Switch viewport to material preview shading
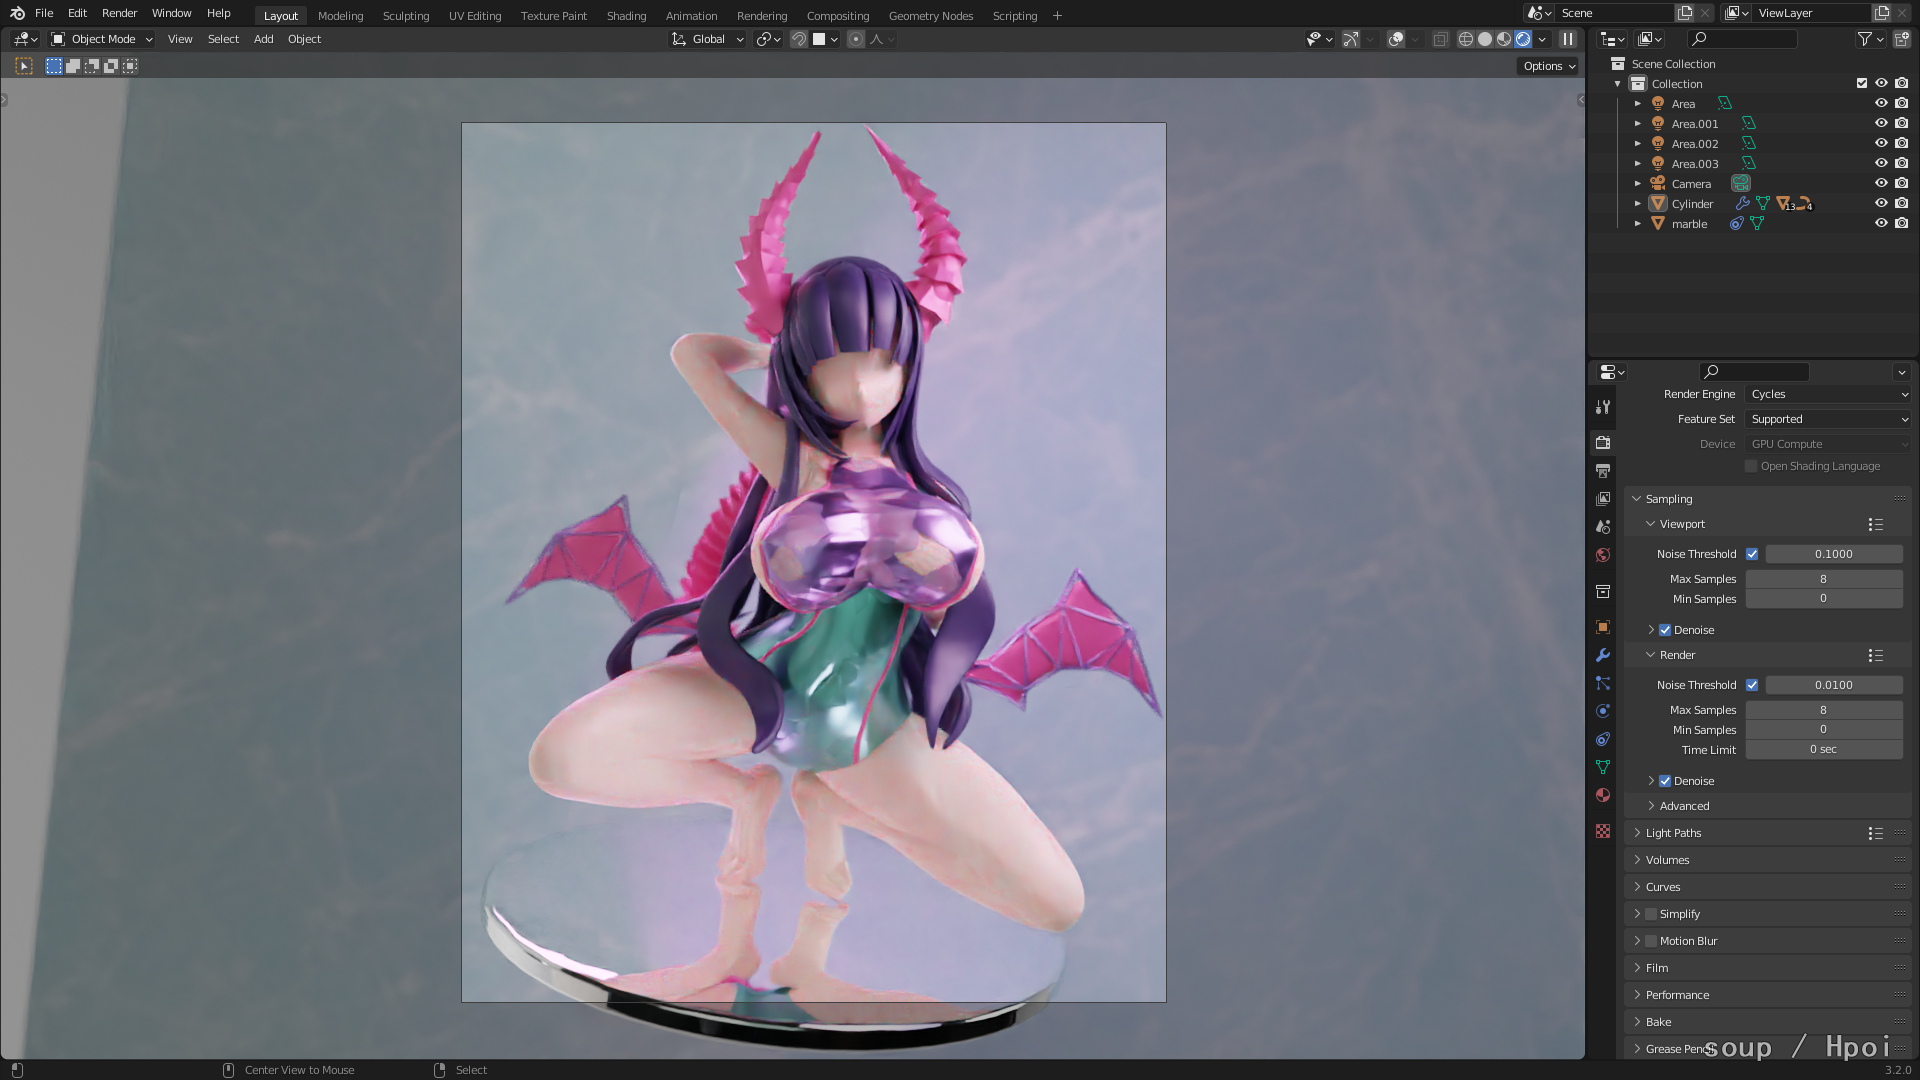 click(x=1504, y=39)
